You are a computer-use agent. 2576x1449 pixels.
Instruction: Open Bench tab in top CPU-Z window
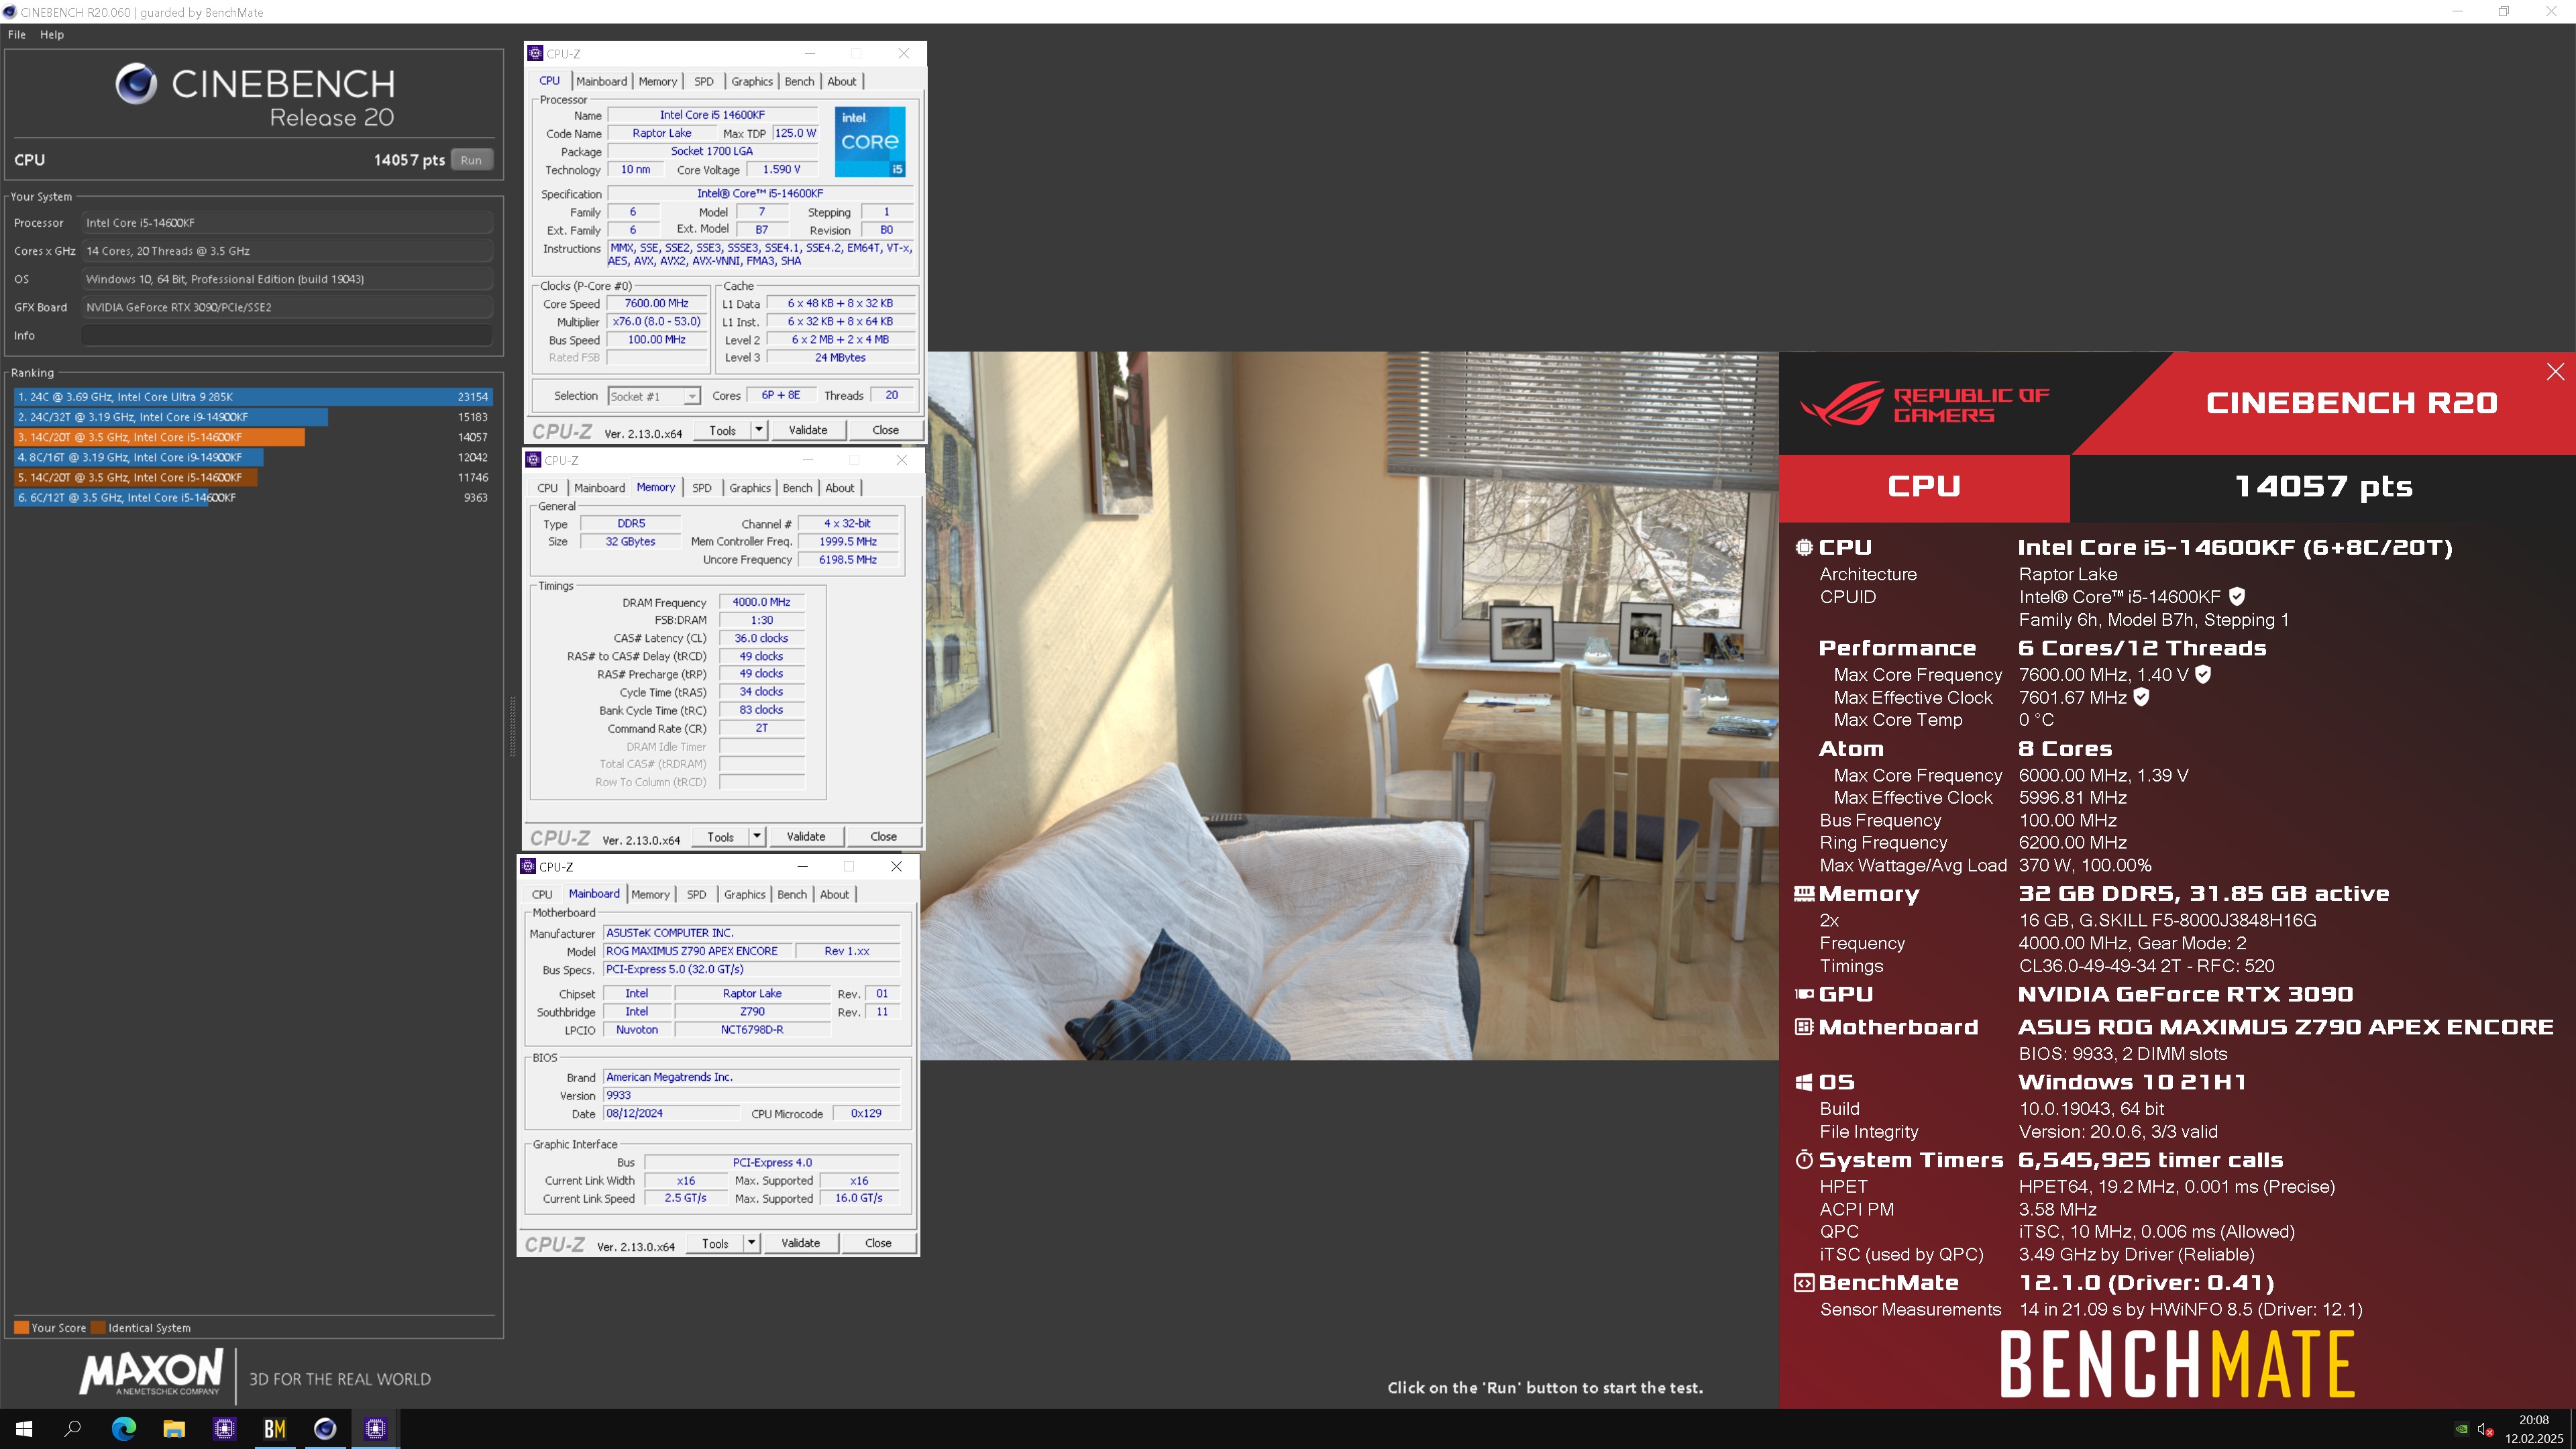pyautogui.click(x=799, y=81)
